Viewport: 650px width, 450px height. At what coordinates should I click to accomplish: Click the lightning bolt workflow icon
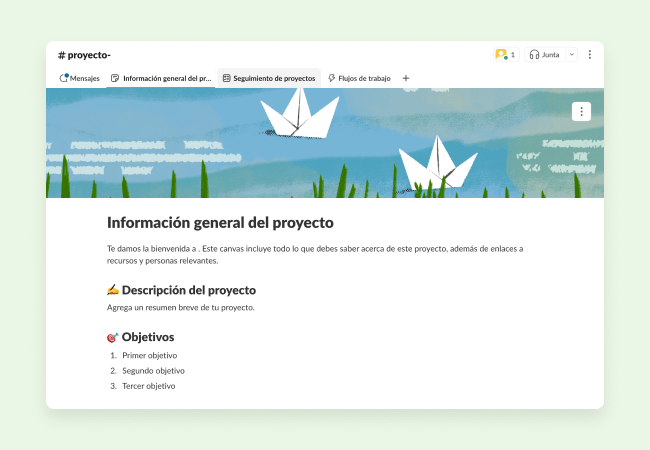click(331, 78)
